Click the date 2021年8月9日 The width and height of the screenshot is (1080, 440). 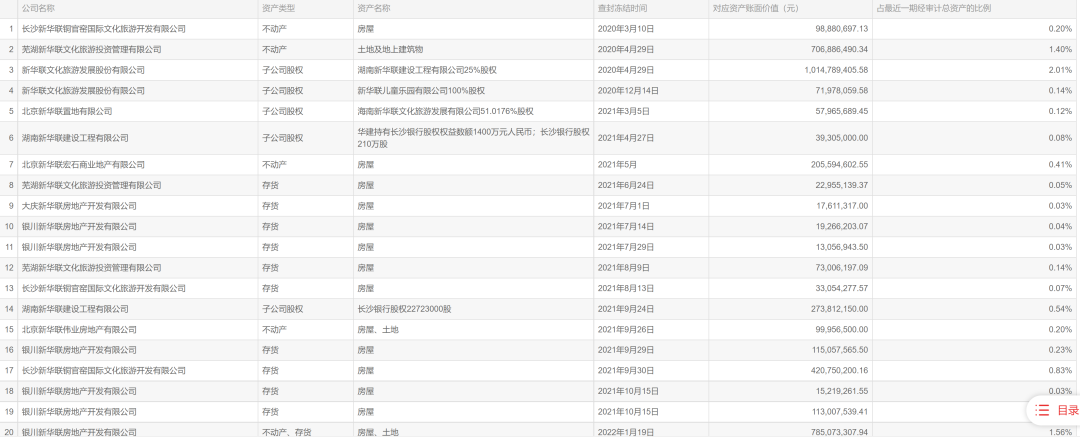[x=623, y=267]
